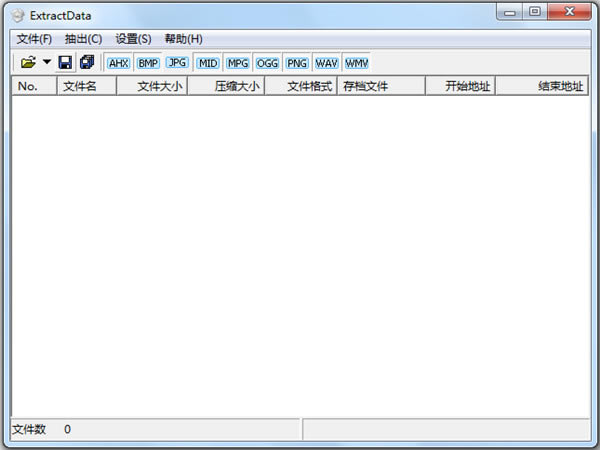Sort list by 文件大小 column header

coord(152,87)
